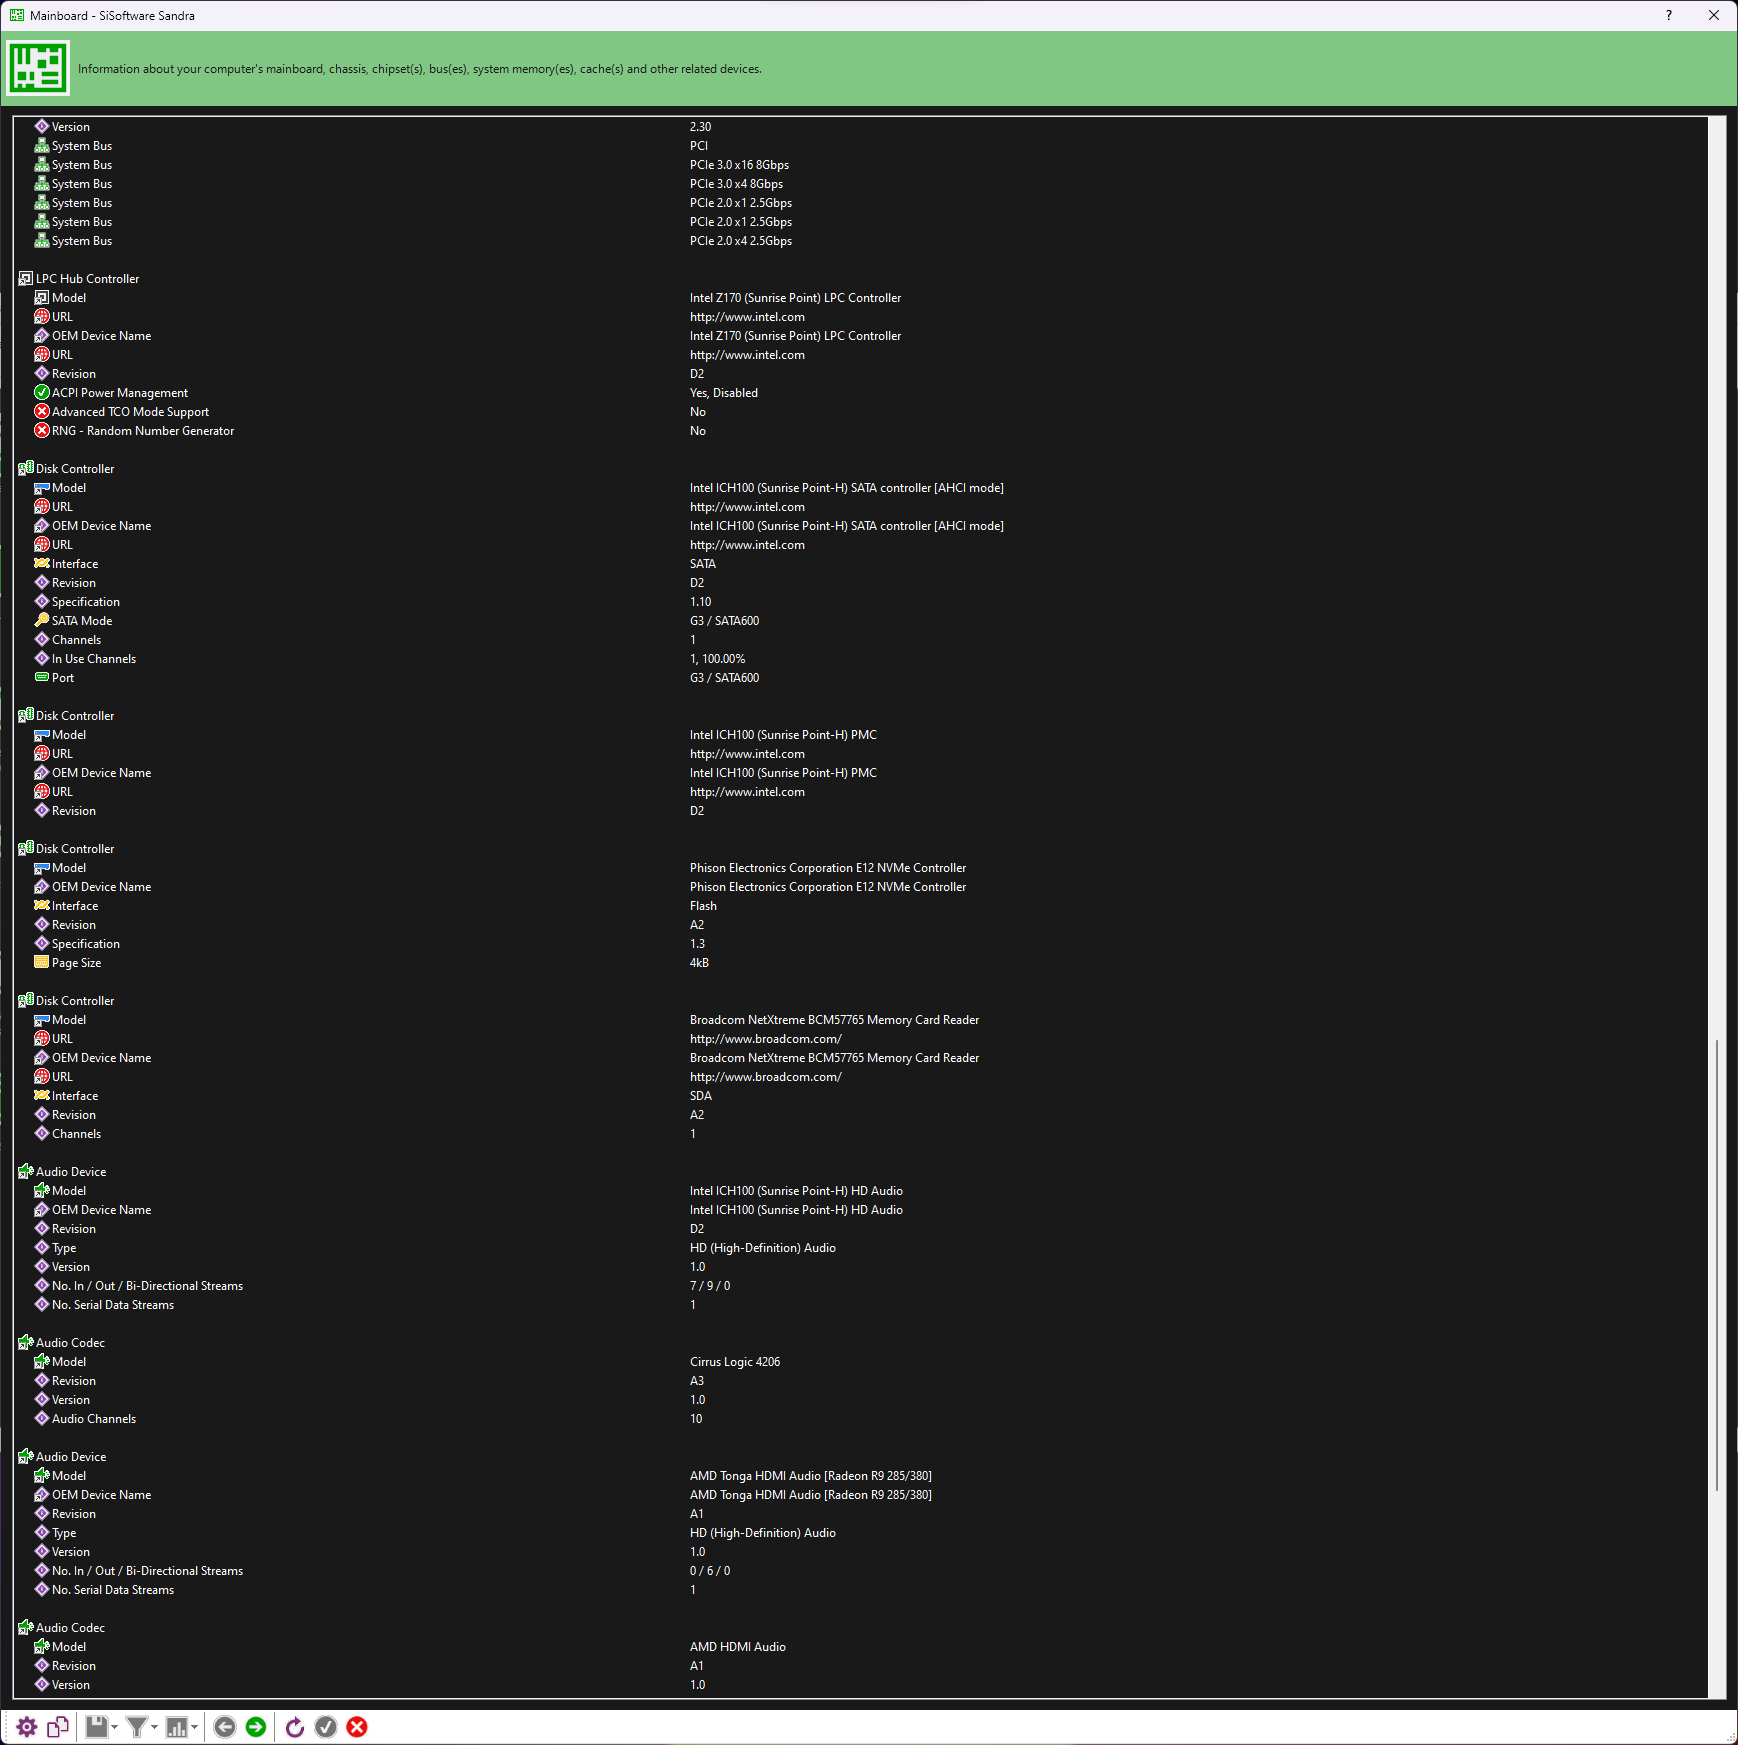Click Audio Device heading above AMD Tonga model

[x=71, y=1457]
